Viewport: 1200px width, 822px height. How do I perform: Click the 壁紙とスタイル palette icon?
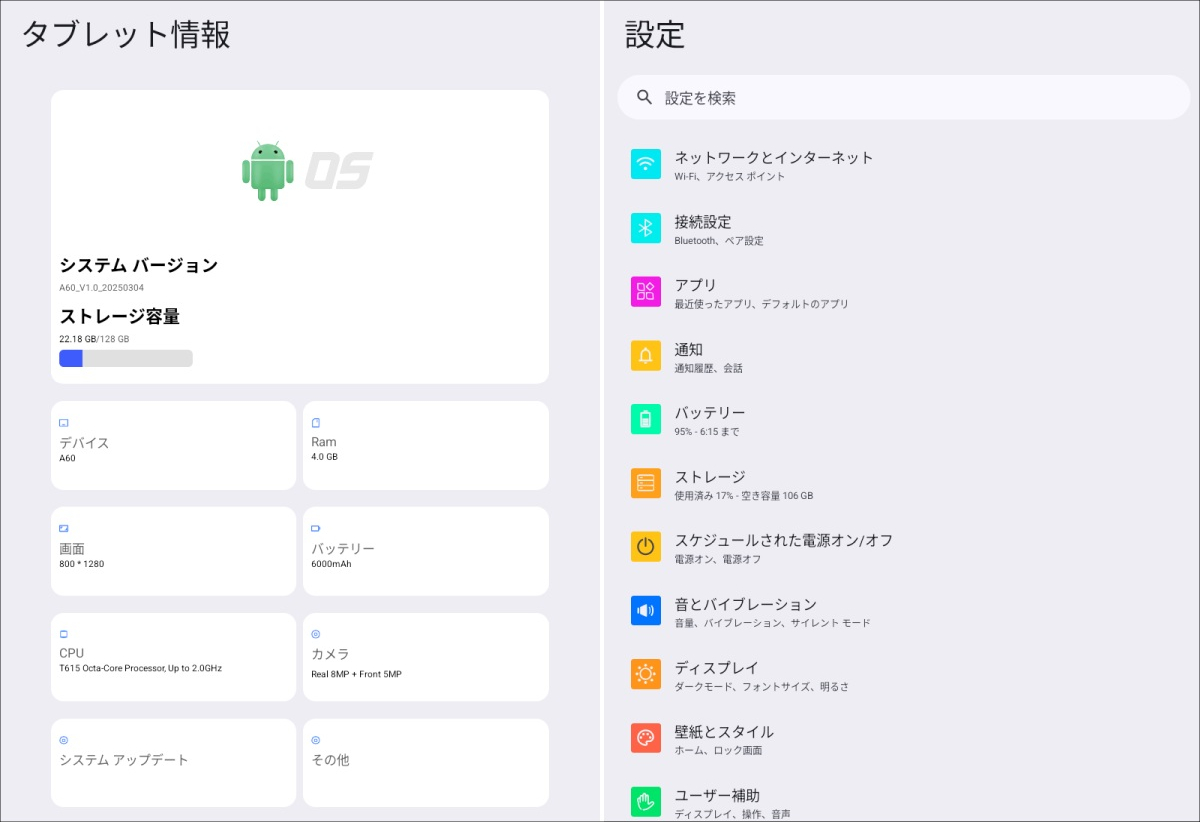point(645,738)
